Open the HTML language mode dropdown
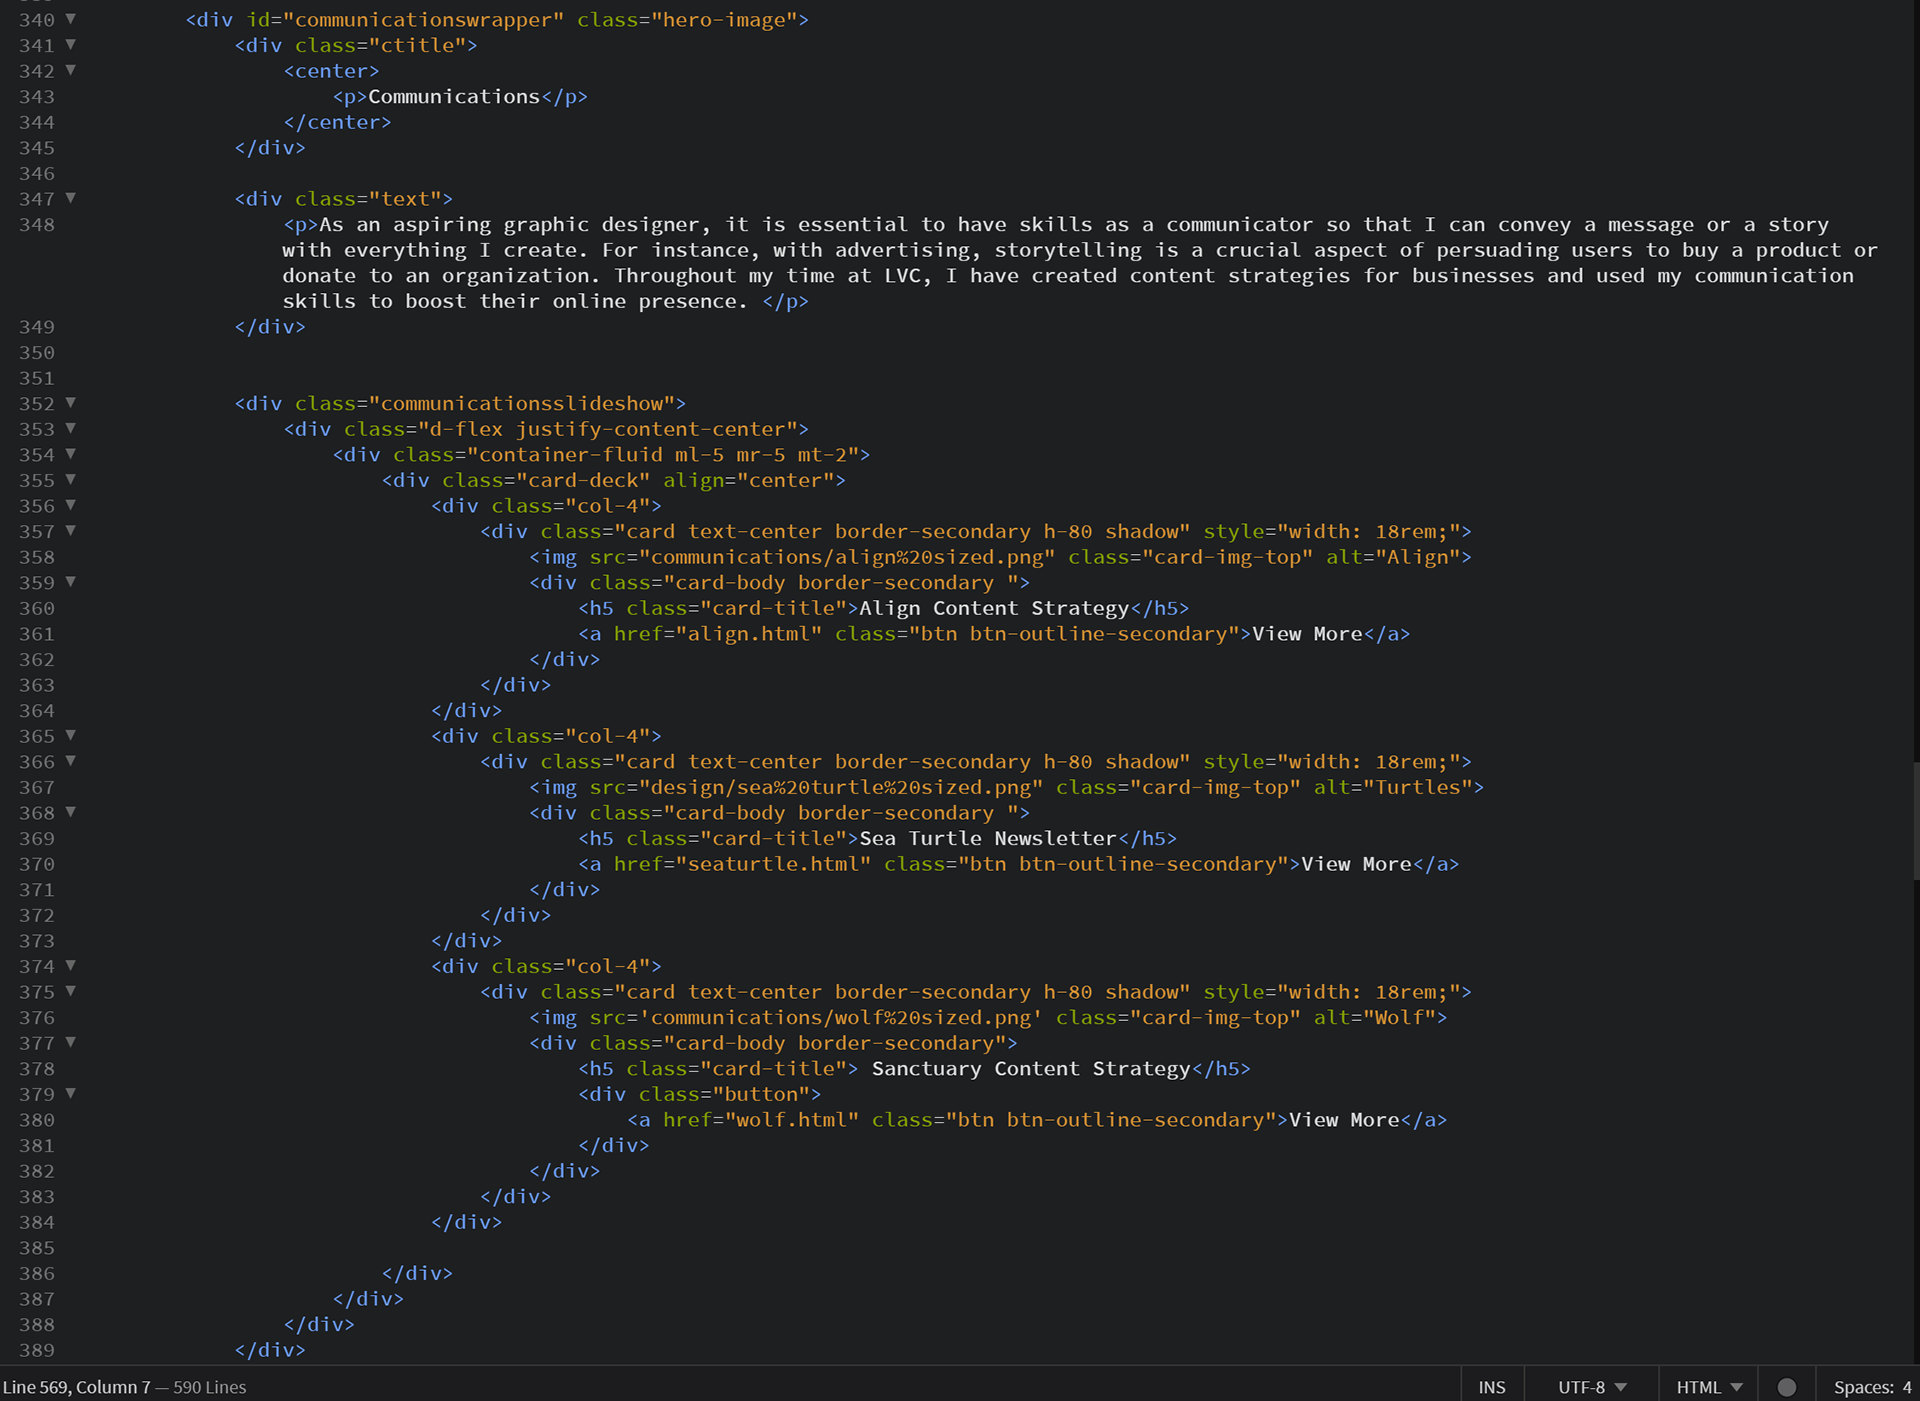Screen dimensions: 1920x1401 tap(1708, 1387)
